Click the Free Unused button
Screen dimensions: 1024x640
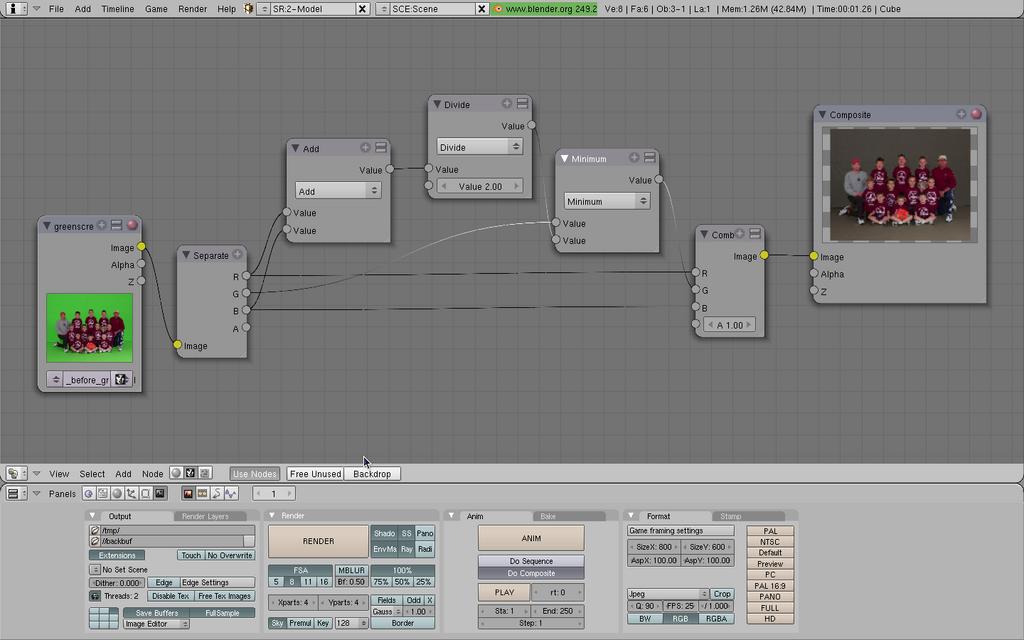(315, 474)
